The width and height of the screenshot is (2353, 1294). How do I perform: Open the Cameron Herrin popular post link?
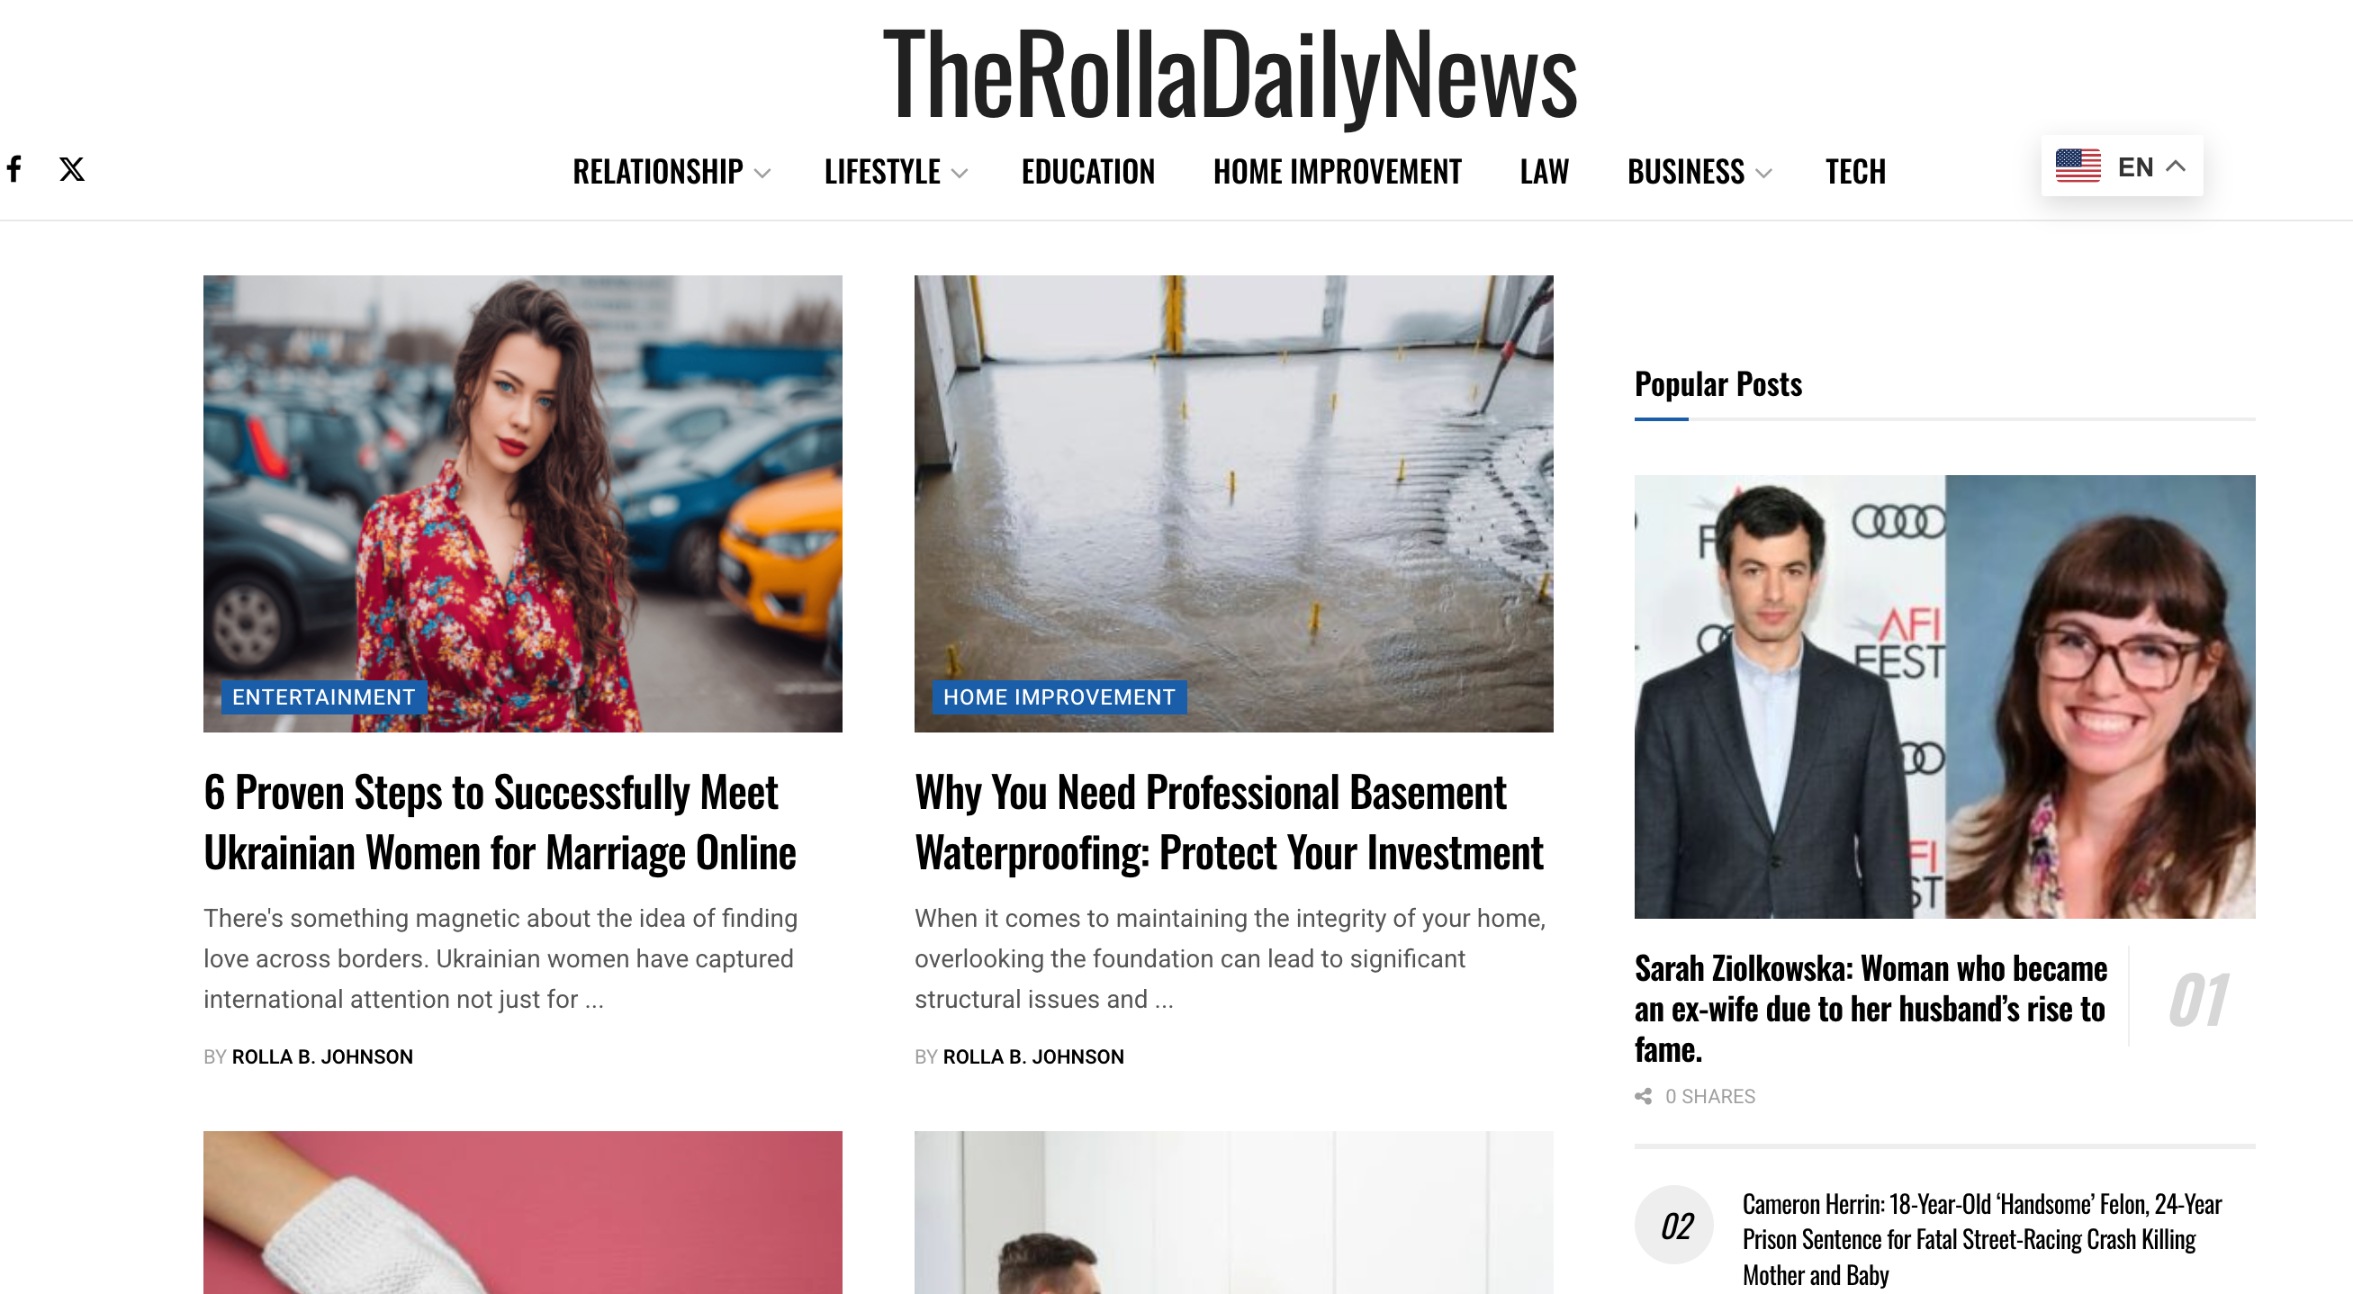pyautogui.click(x=1982, y=1239)
